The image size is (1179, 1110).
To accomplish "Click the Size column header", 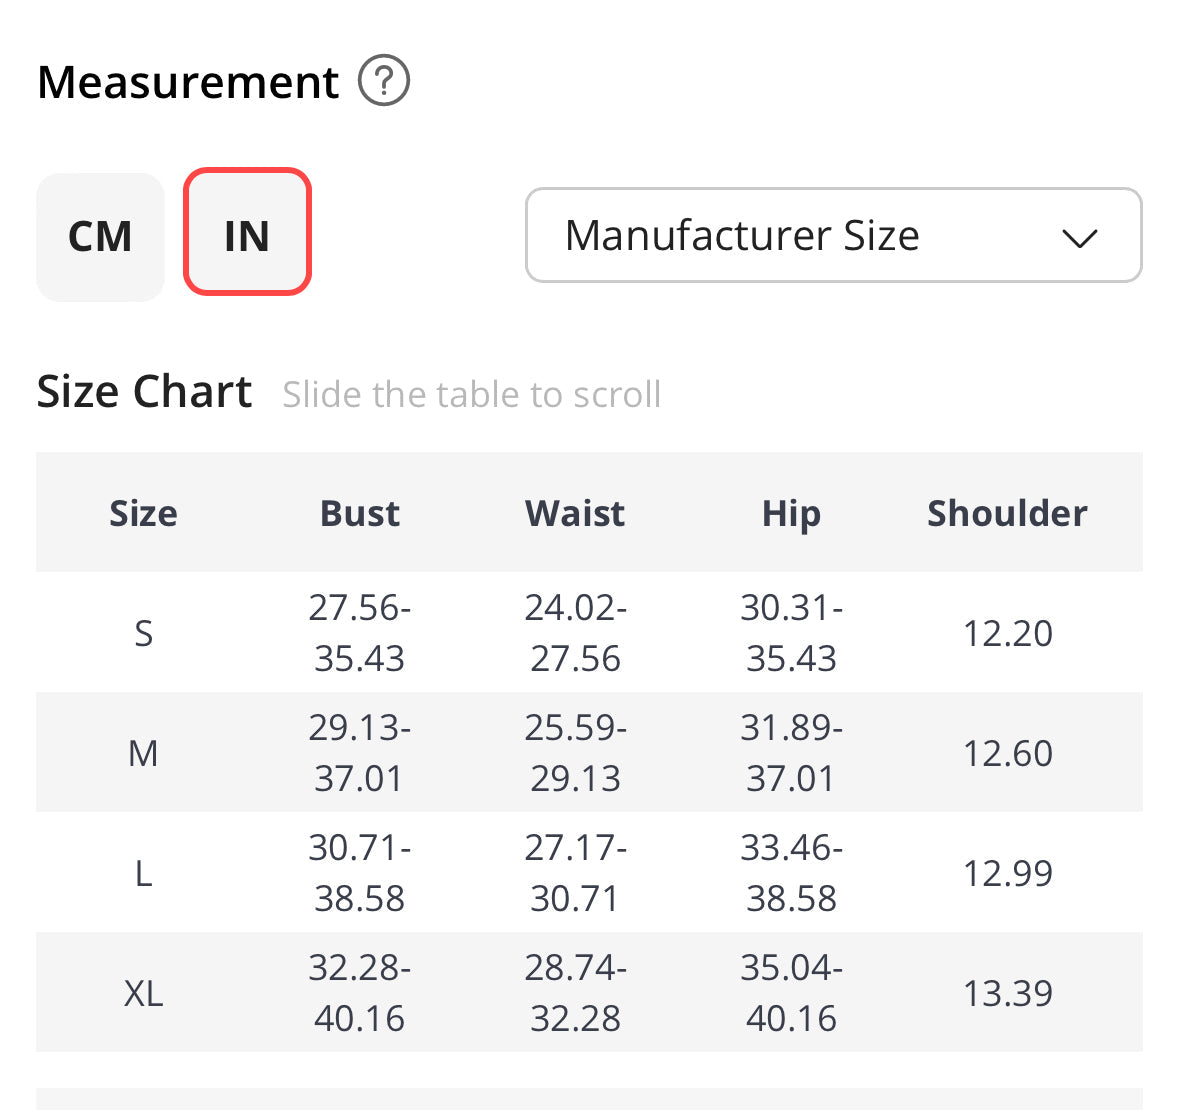I will (143, 513).
